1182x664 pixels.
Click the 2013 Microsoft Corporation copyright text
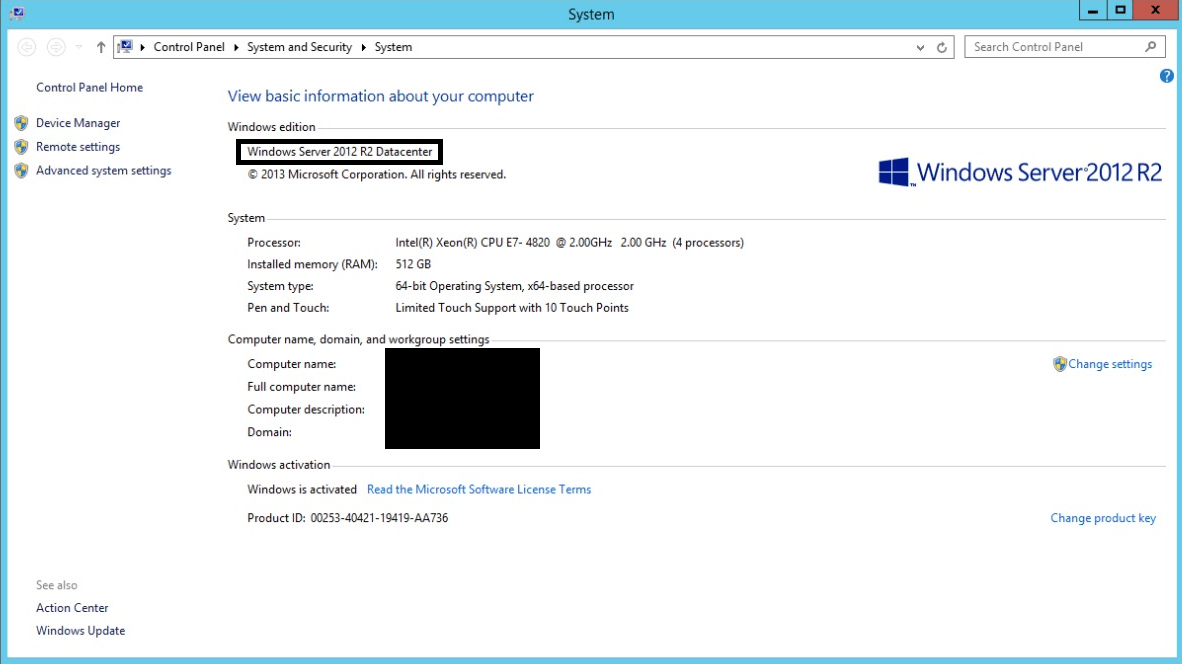[376, 174]
